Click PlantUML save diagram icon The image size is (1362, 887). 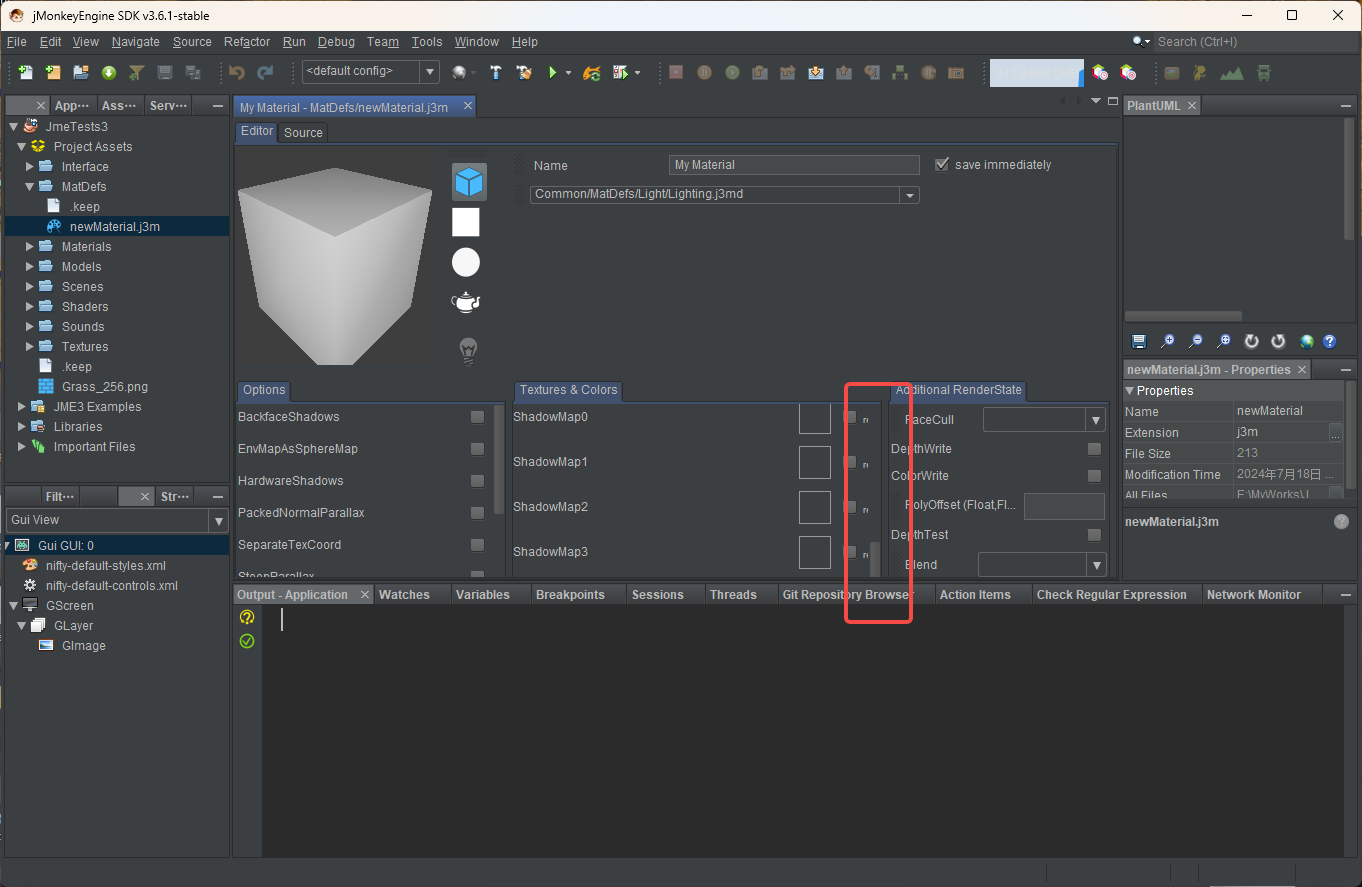click(x=1139, y=341)
